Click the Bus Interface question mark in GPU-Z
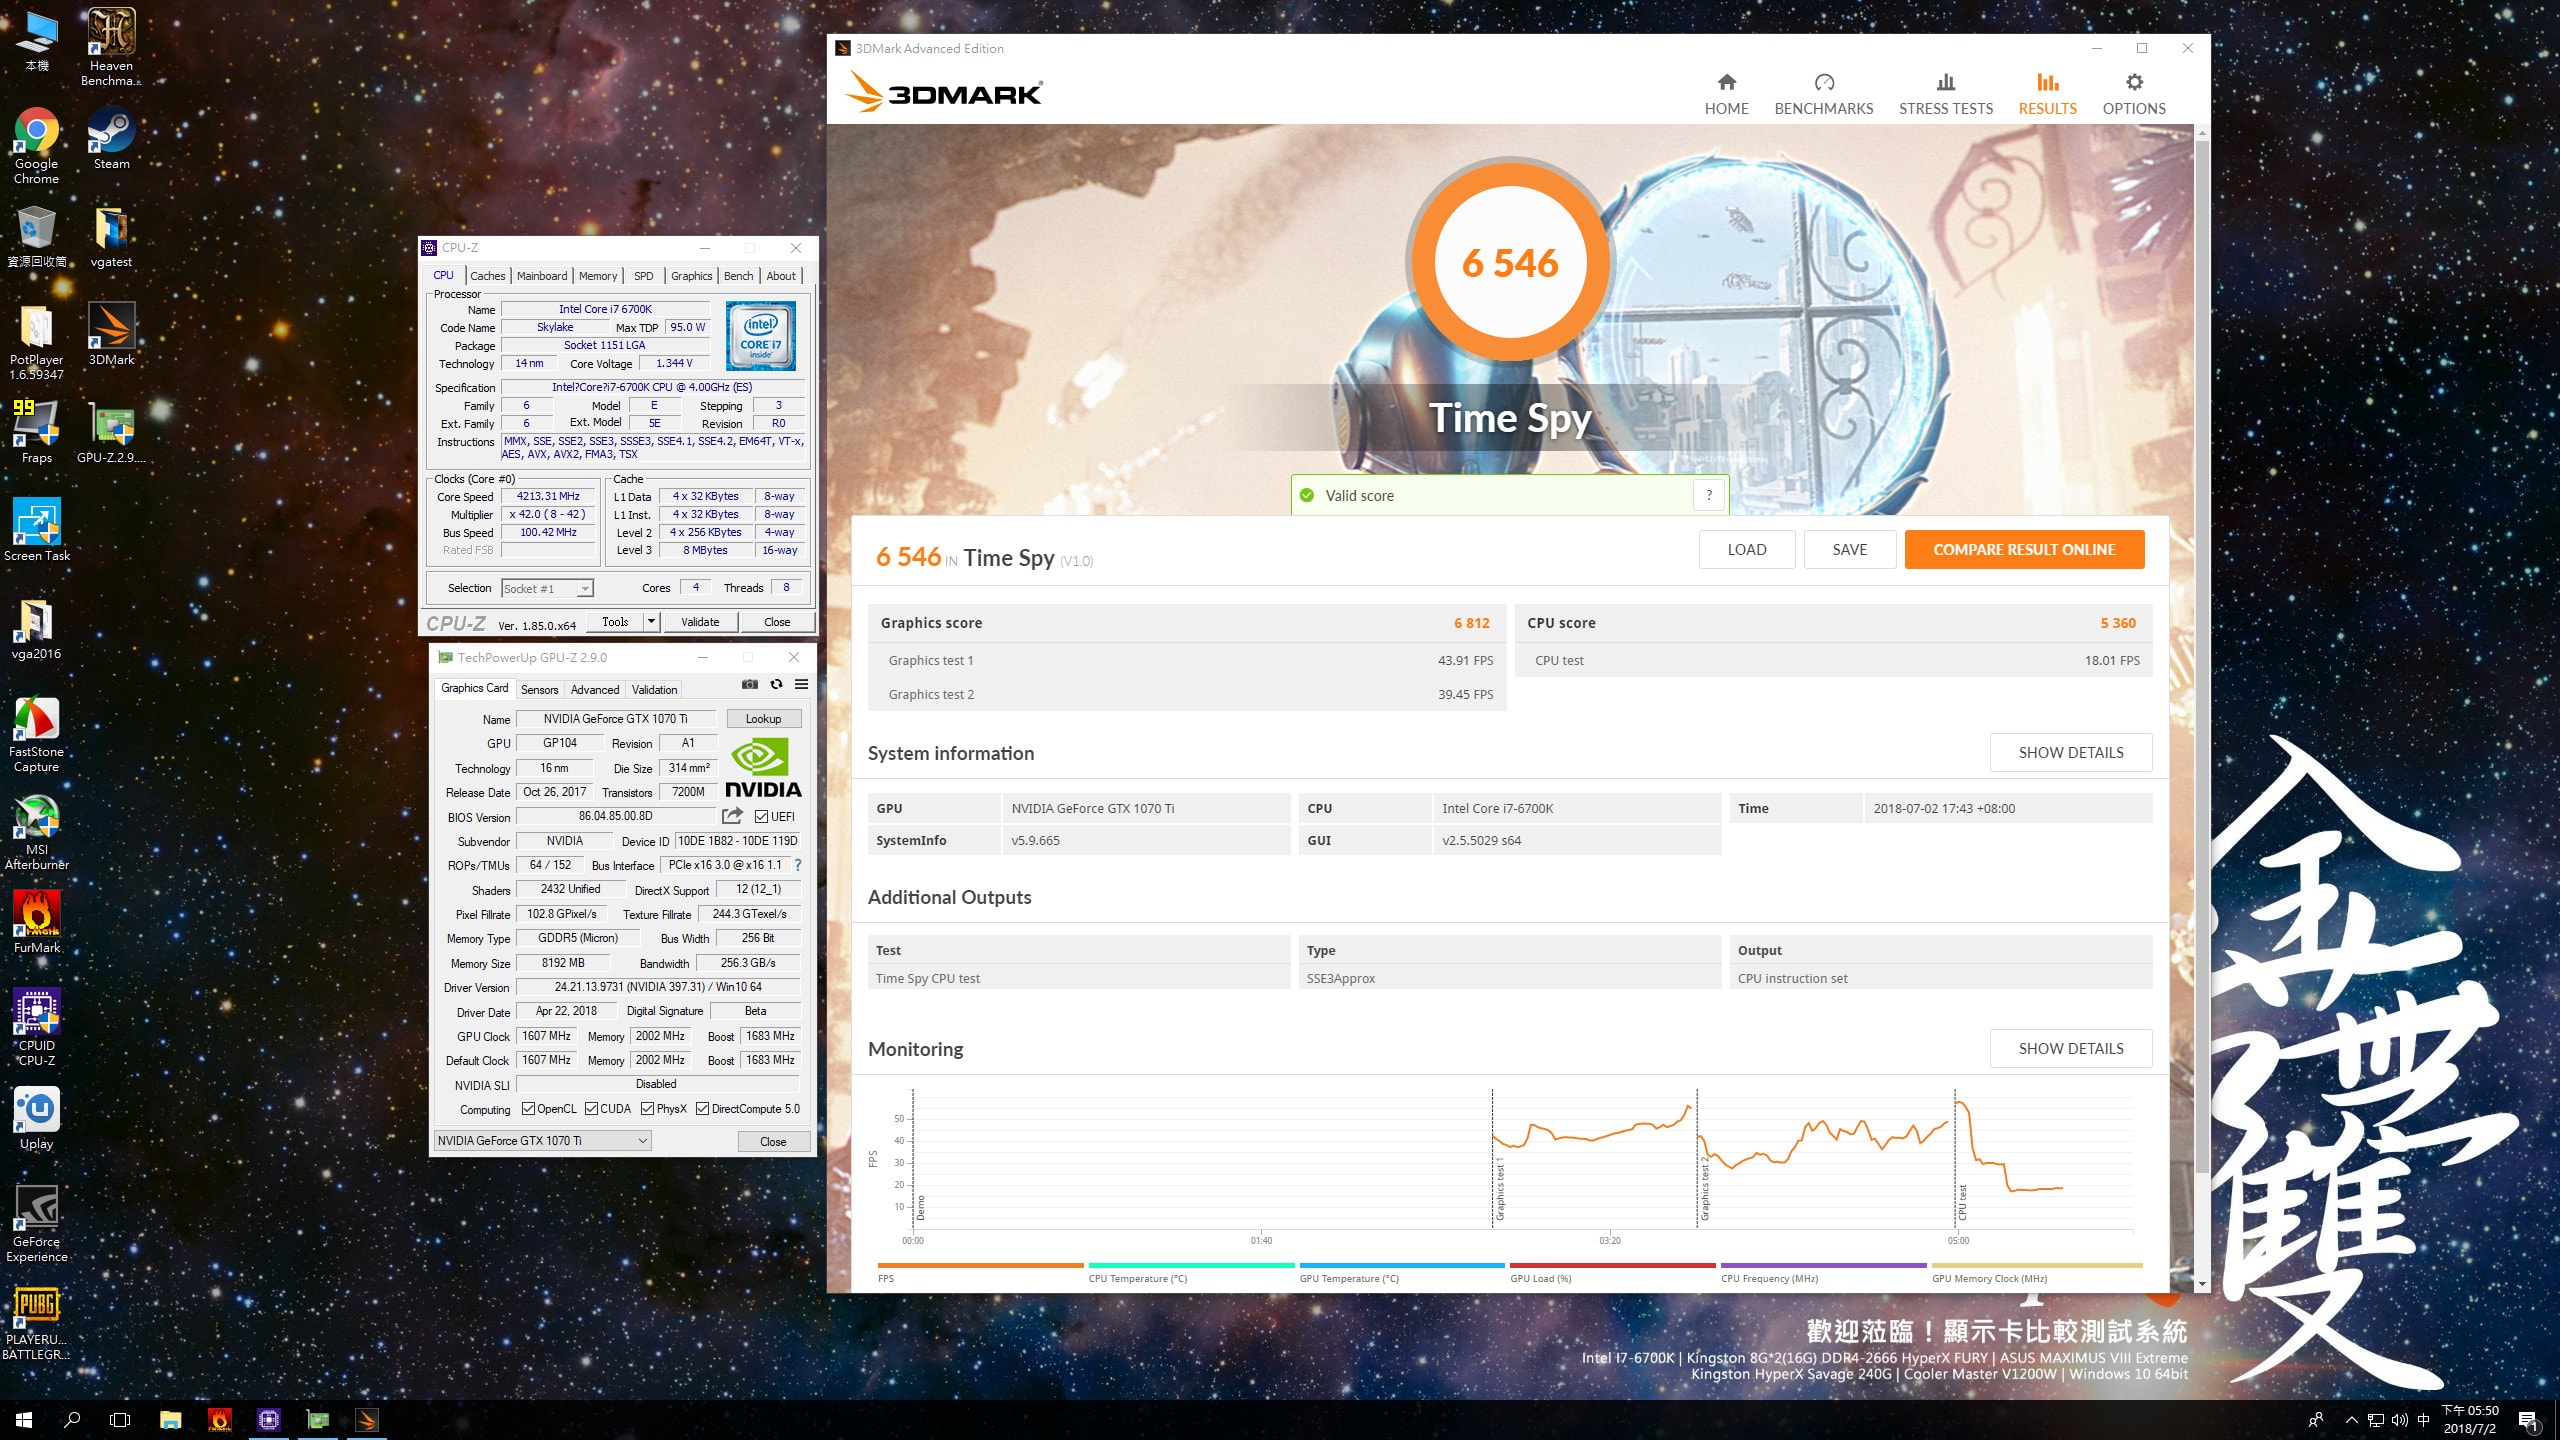 (x=798, y=865)
